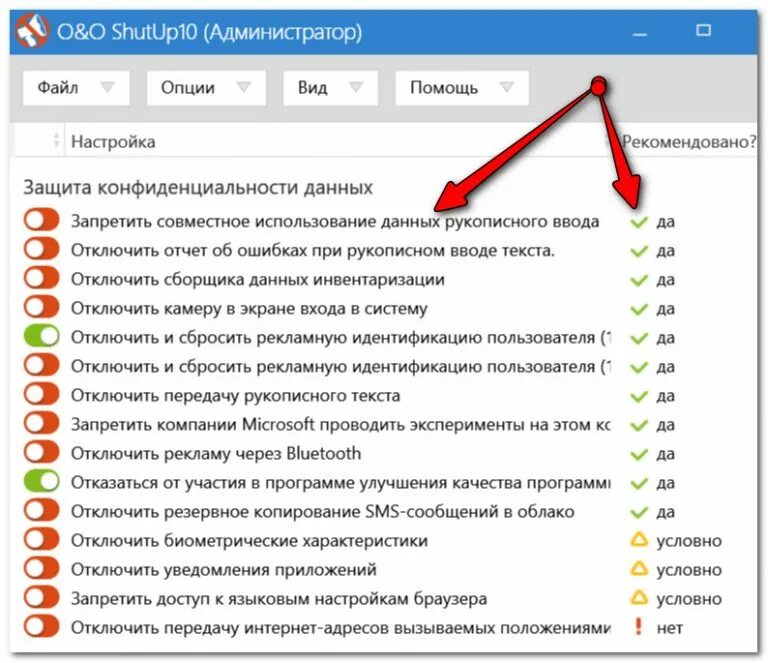
Task: Select text 'Отключить рекламу через Bluetooth'
Action: tap(216, 453)
